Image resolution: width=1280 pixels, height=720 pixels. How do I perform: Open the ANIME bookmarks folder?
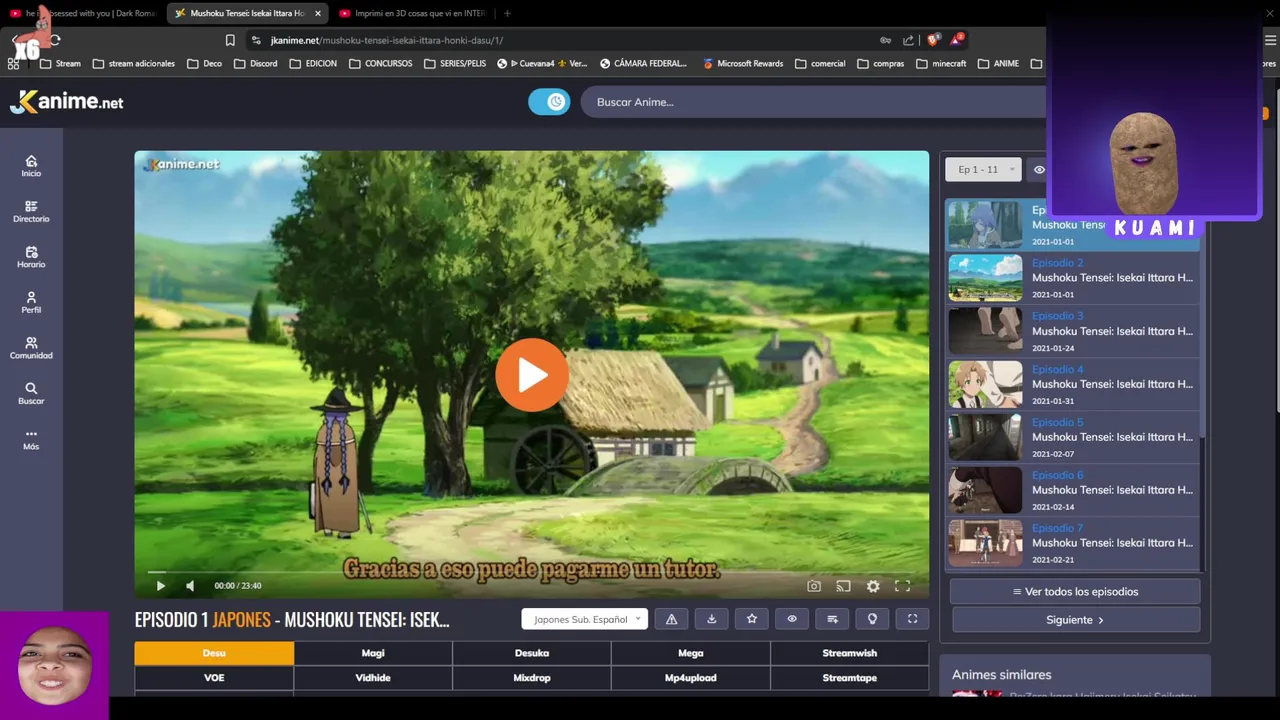point(998,64)
